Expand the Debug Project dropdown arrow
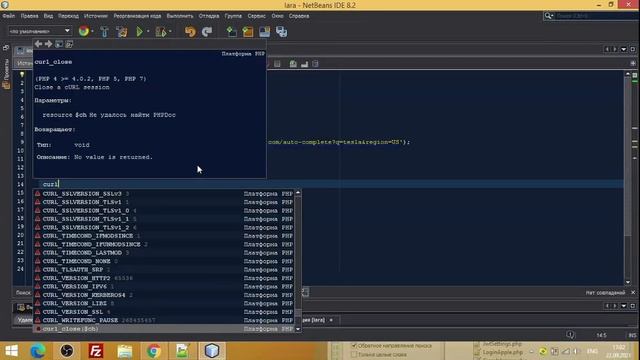 pyautogui.click(x=170, y=31)
